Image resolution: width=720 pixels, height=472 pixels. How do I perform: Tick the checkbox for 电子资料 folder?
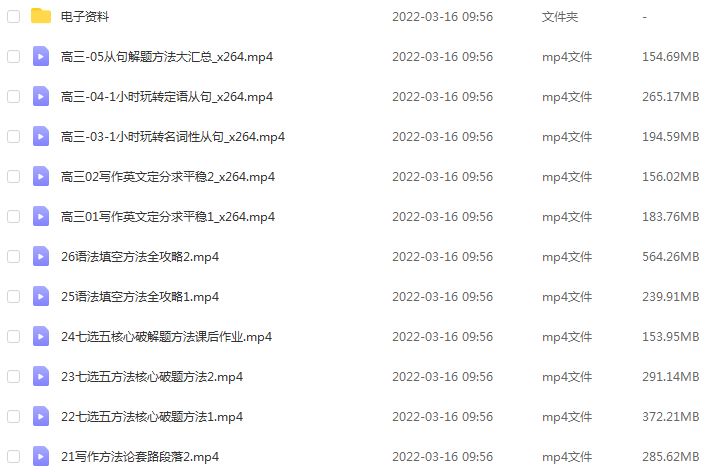tap(14, 17)
